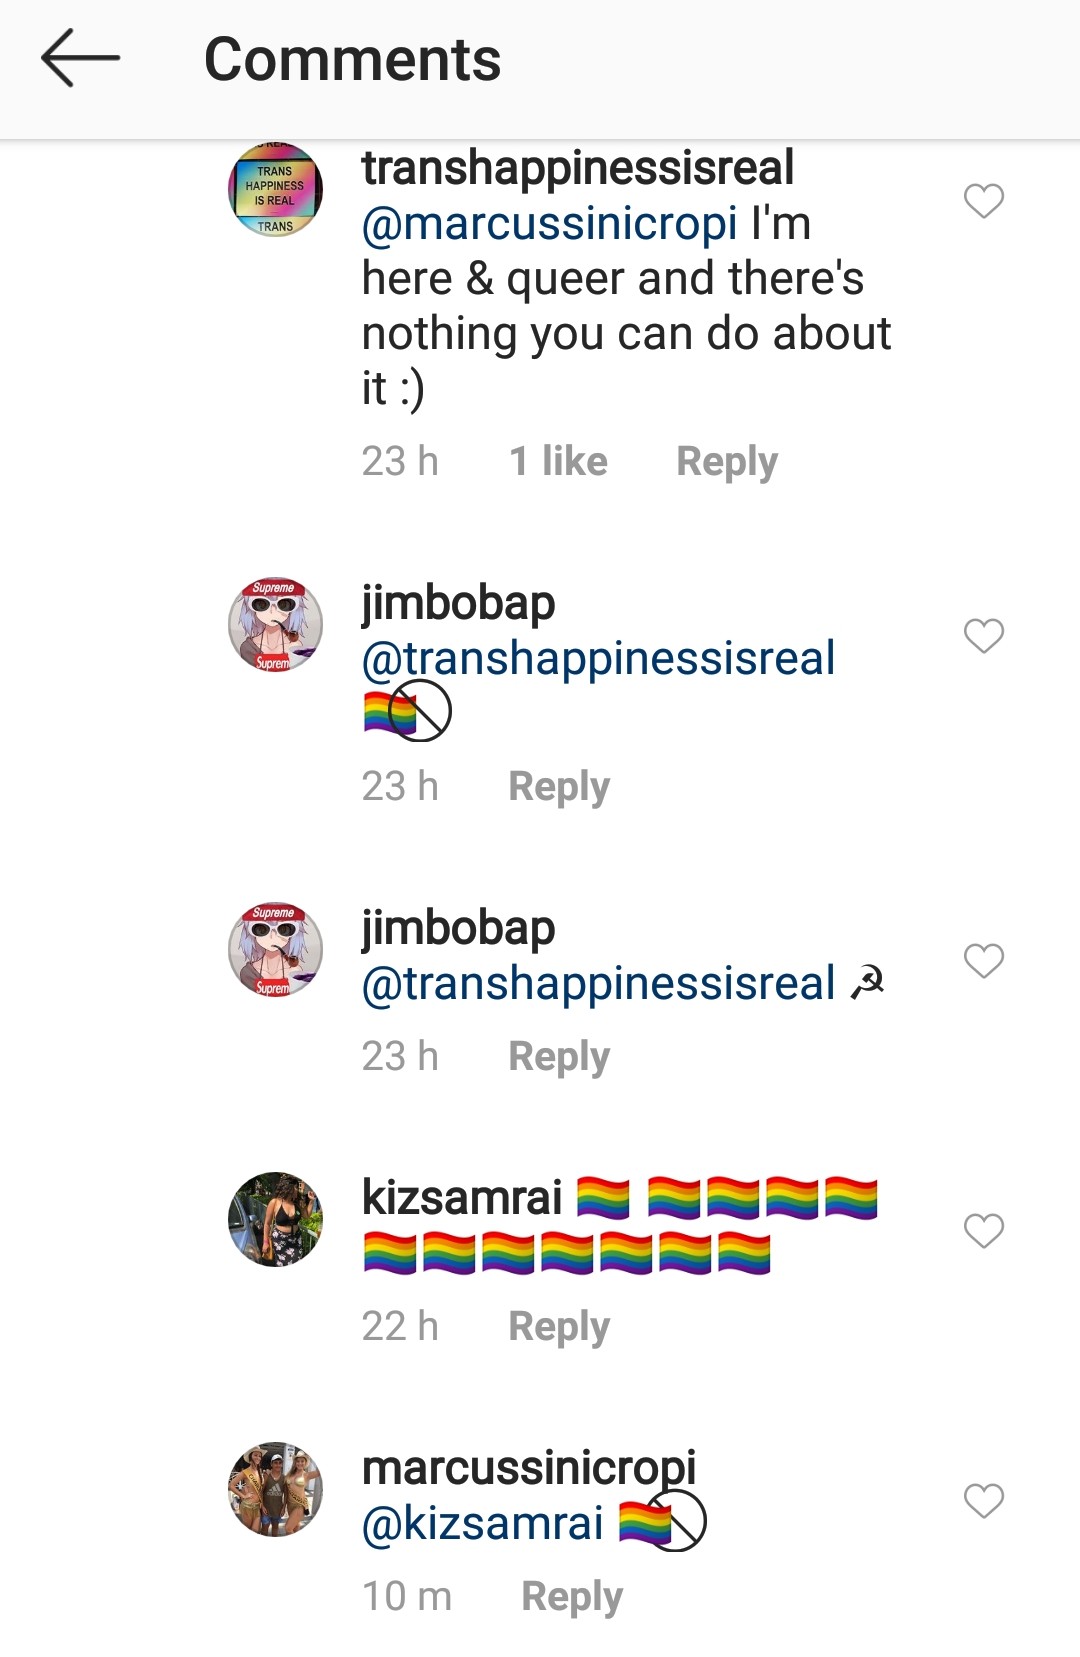Image resolution: width=1080 pixels, height=1657 pixels.
Task: Heart kizsamrai's rainbow flags comment
Action: point(983,1230)
